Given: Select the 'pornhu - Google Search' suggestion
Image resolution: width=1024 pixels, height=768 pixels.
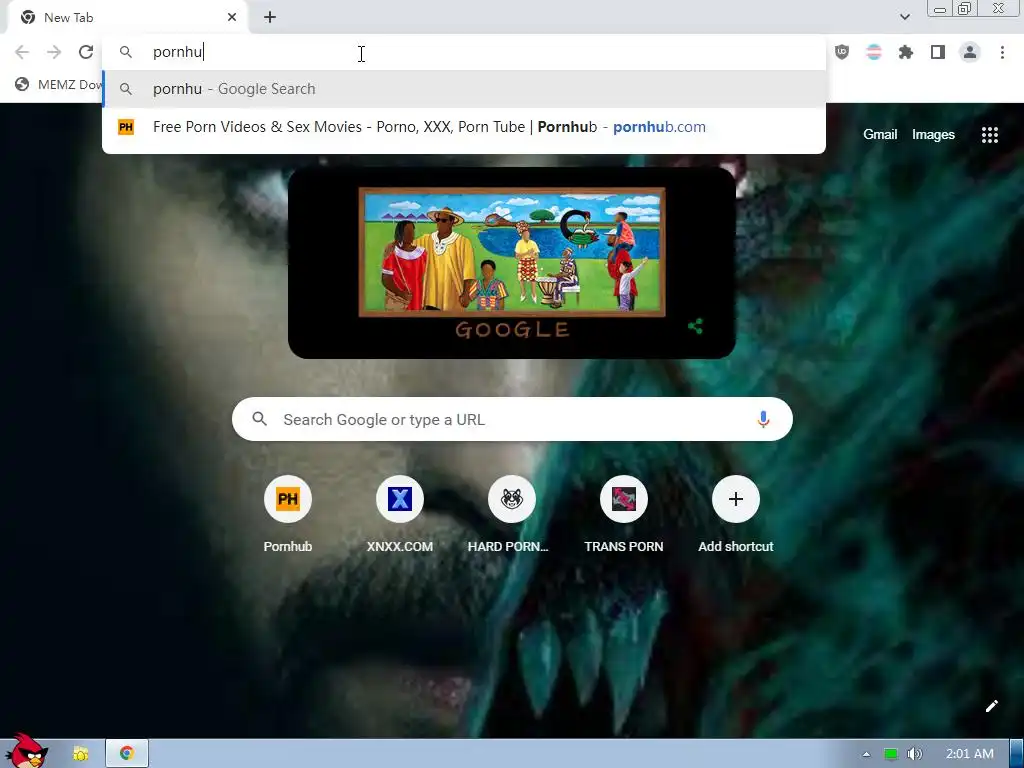Looking at the screenshot, I should [464, 89].
